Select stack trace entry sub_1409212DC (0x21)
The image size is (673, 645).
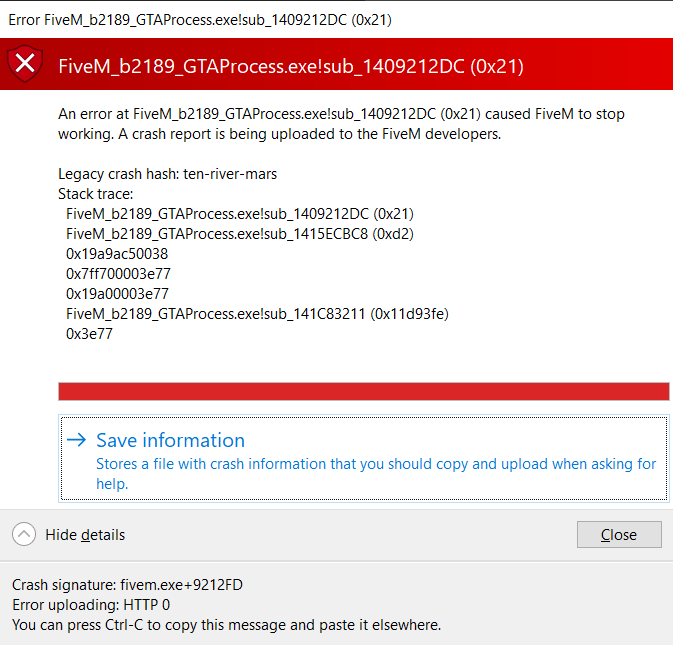click(x=240, y=214)
